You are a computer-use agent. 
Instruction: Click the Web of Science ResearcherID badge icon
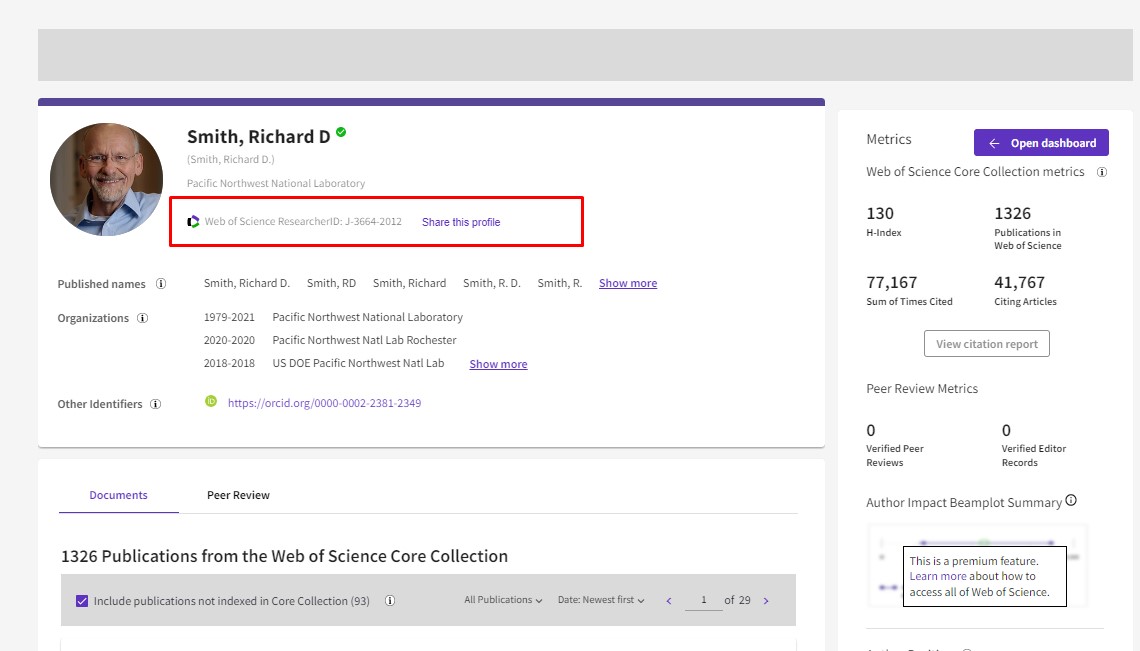tap(193, 221)
